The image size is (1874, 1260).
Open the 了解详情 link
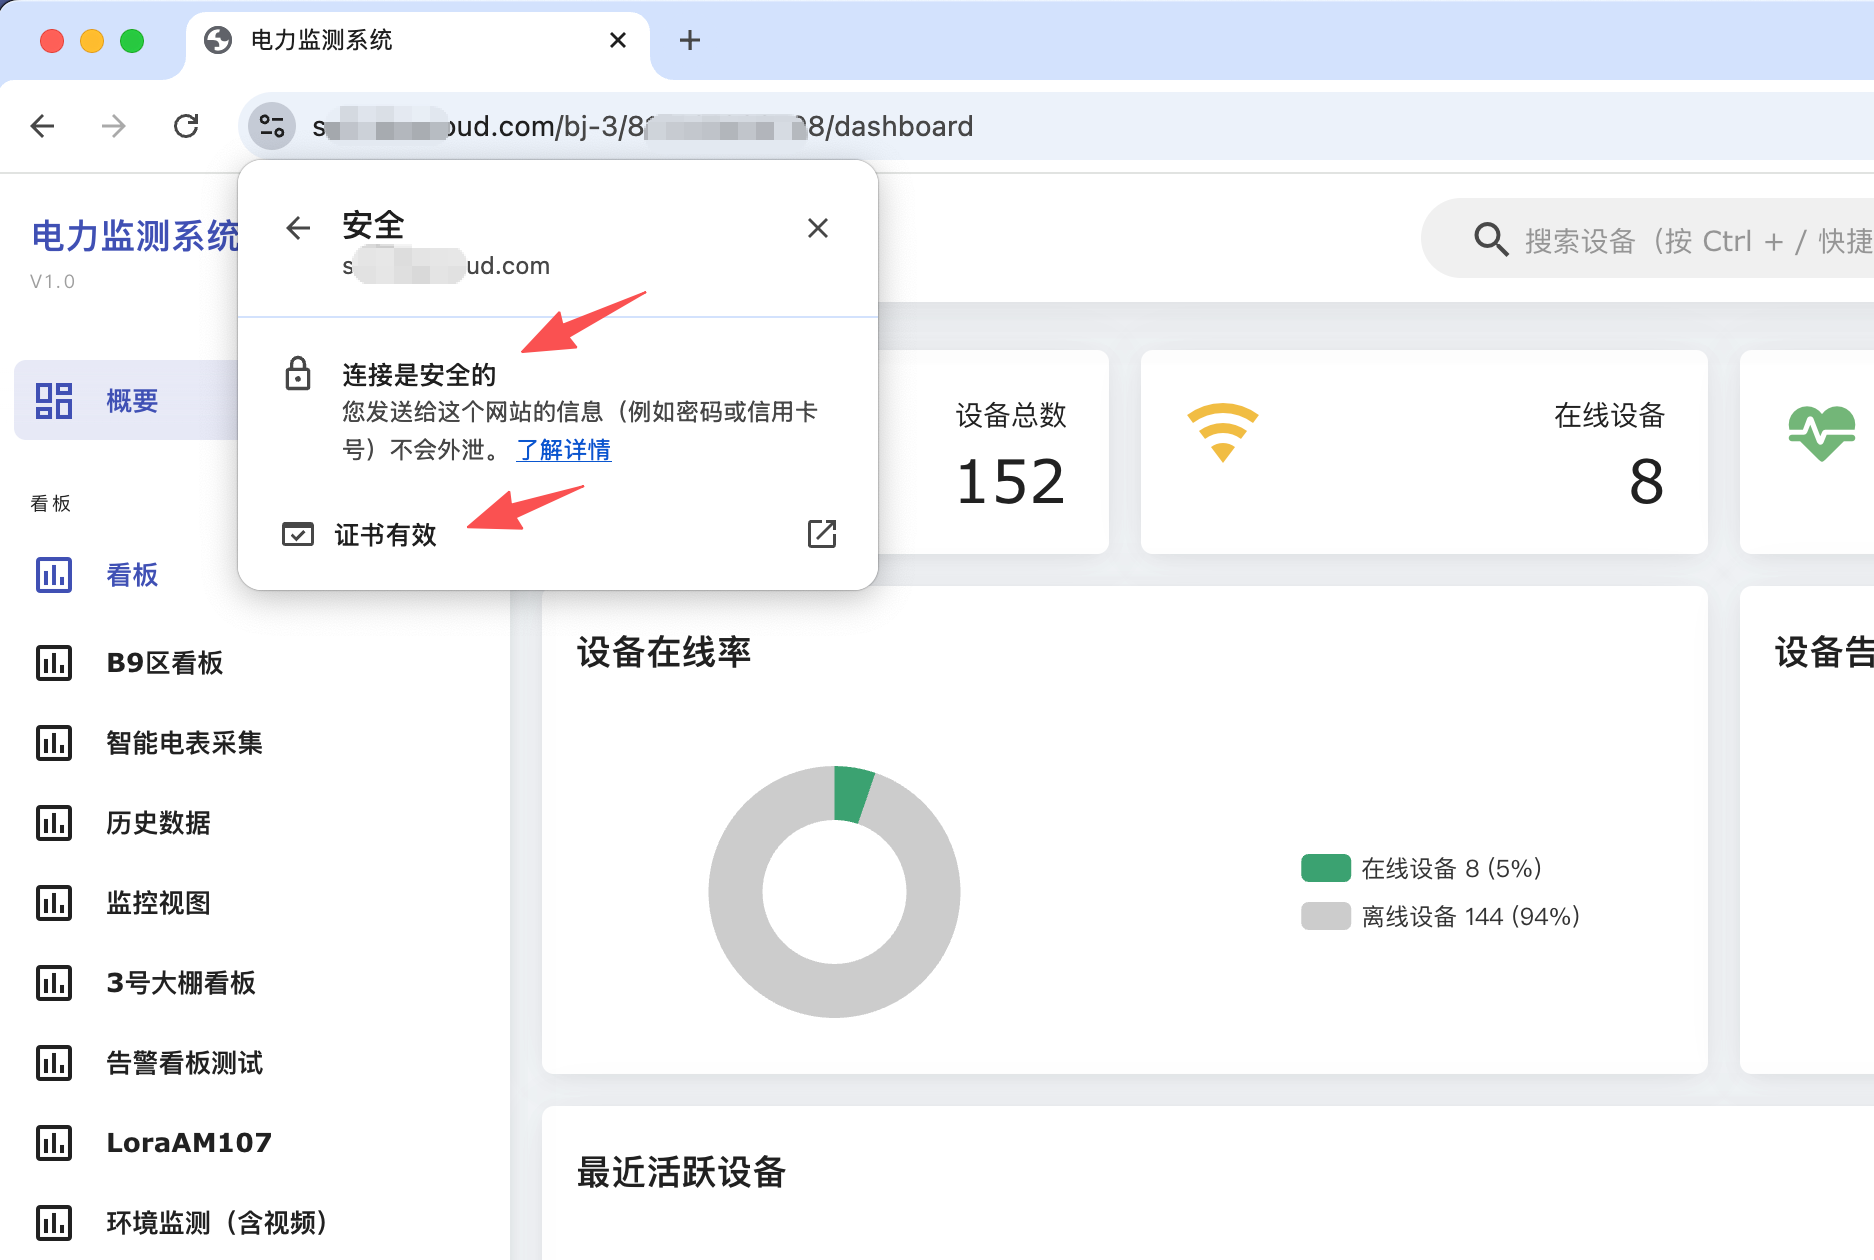click(563, 450)
